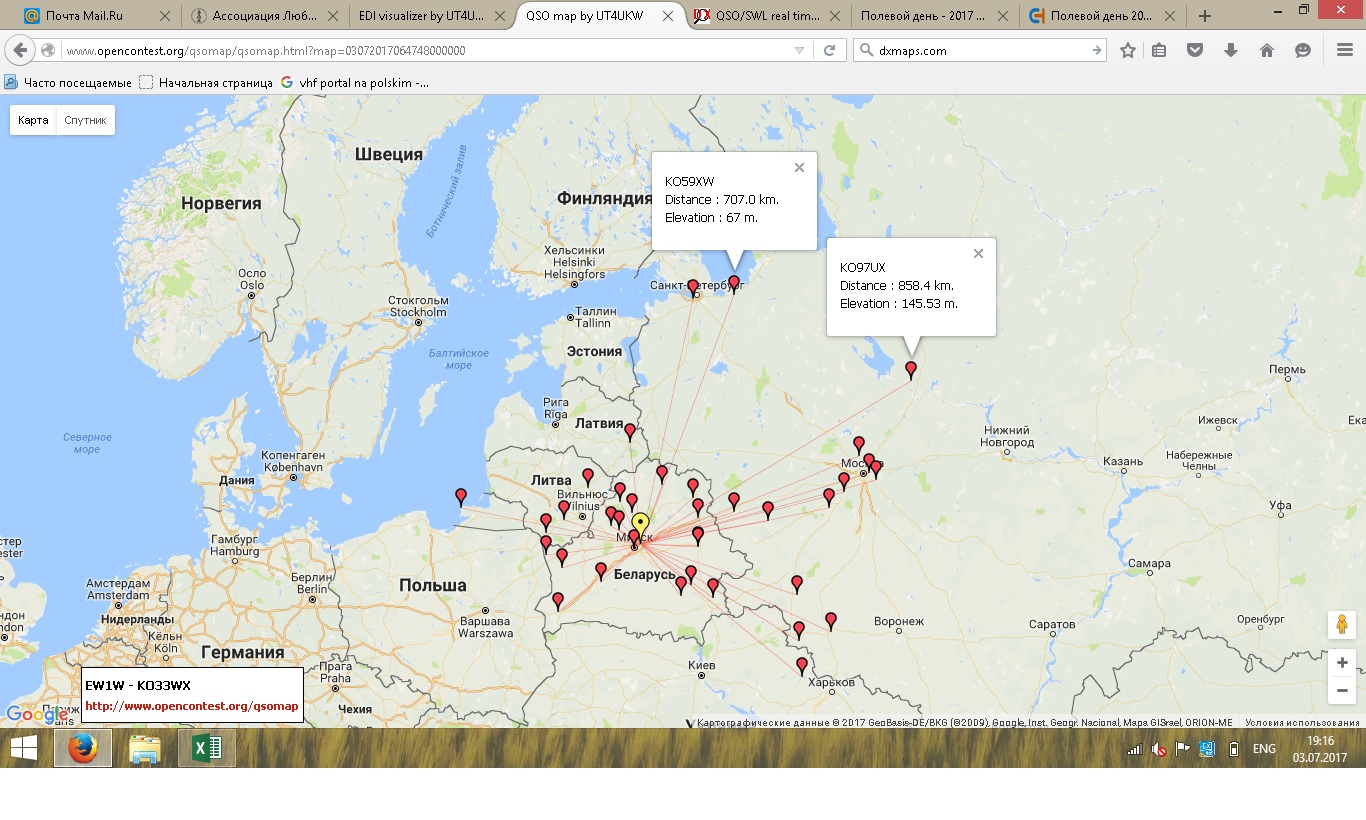The image size is (1366, 820).
Task: Click the yellow home station marker
Action: (x=640, y=524)
